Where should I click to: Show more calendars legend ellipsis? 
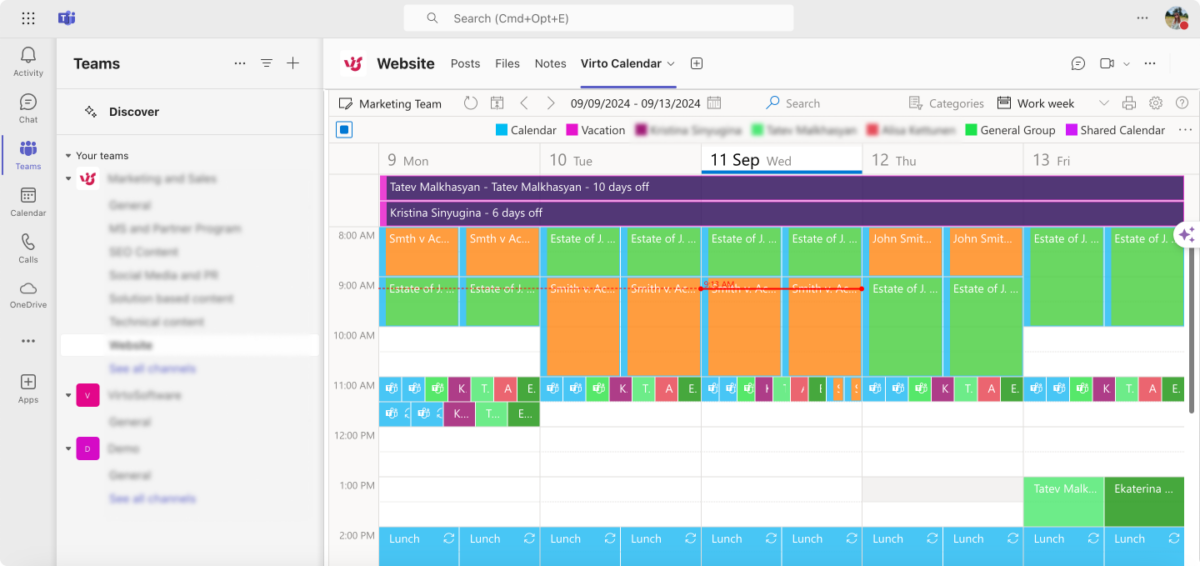click(x=1185, y=130)
